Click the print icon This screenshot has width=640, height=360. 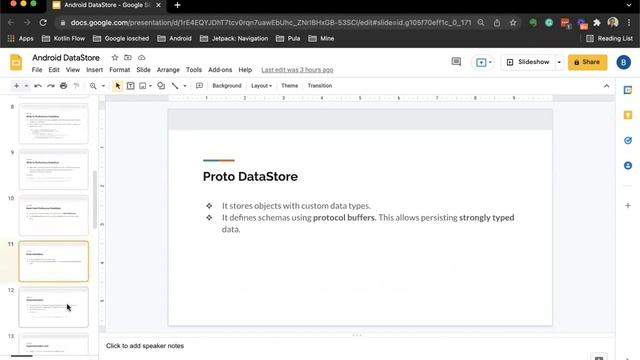[x=63, y=86]
